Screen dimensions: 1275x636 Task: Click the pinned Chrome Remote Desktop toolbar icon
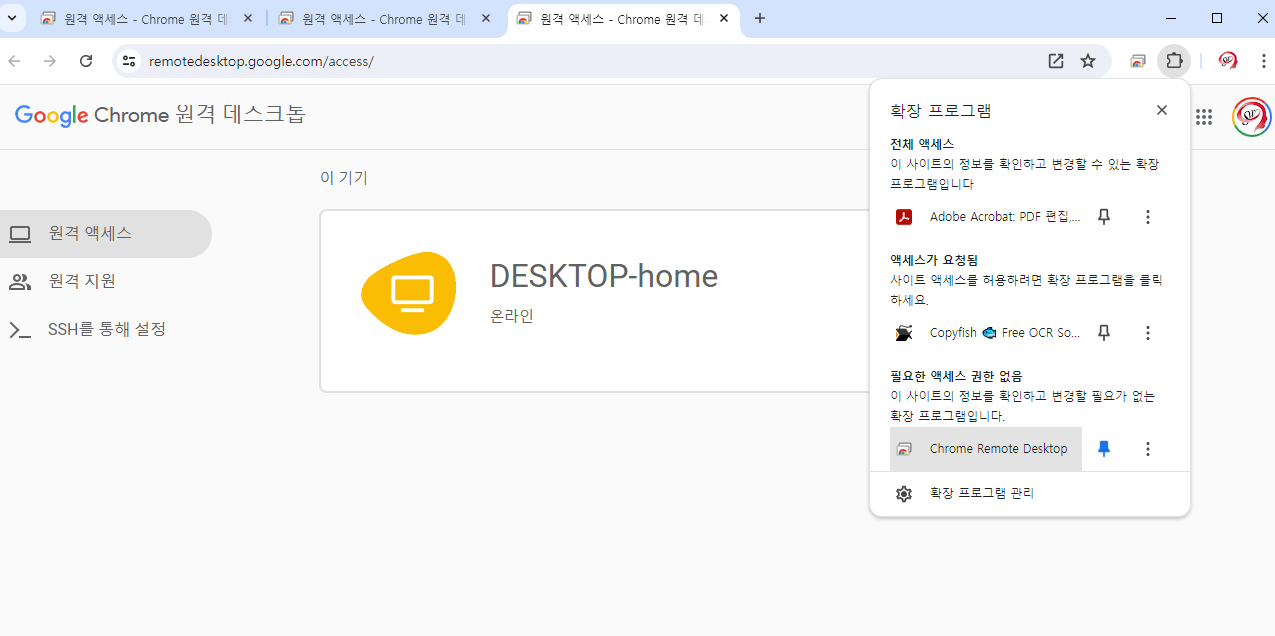point(1138,61)
